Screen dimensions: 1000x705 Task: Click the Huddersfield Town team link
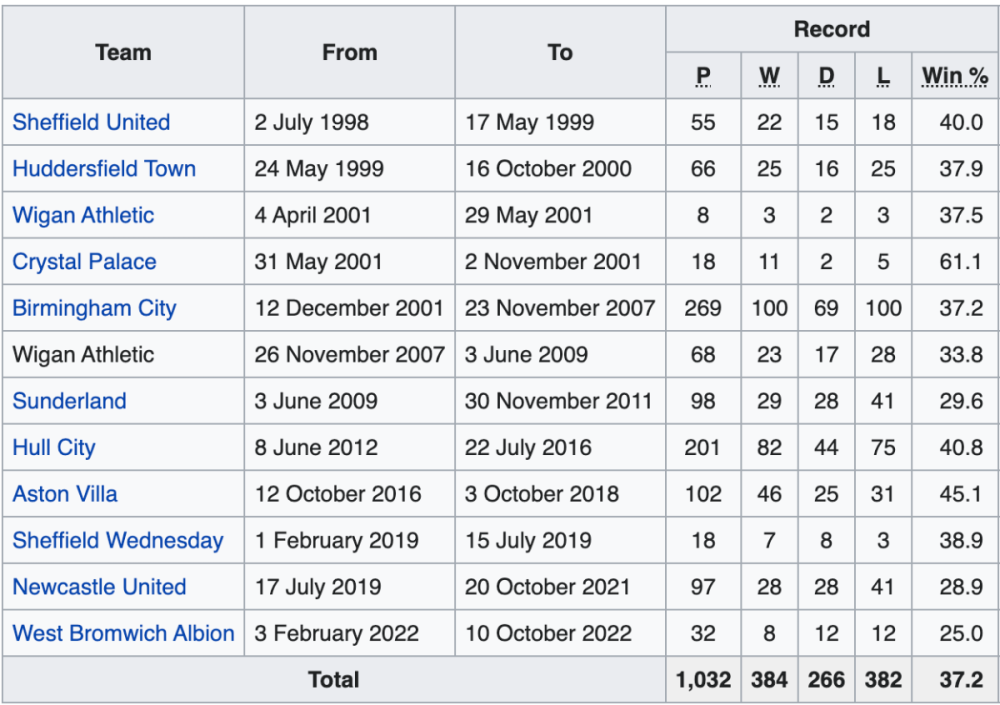(104, 169)
